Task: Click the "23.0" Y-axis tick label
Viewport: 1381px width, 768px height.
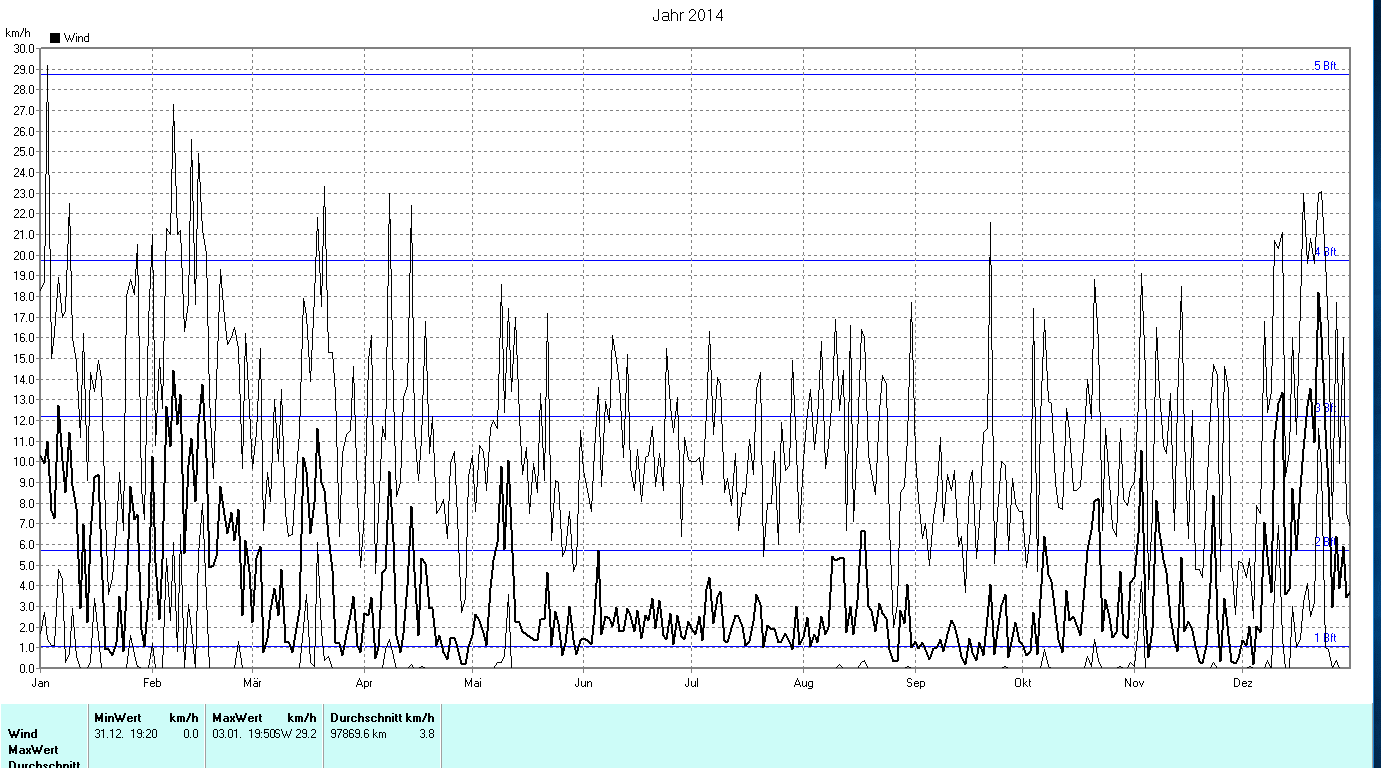Action: [22, 193]
